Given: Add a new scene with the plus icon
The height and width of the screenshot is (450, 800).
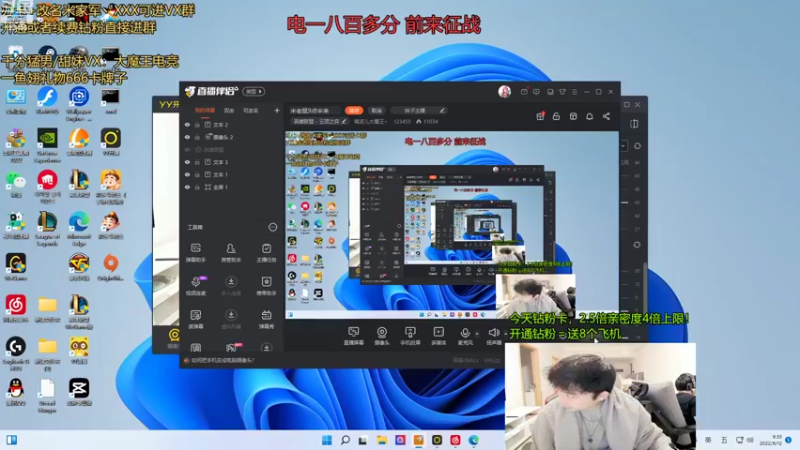Looking at the screenshot, I should point(277,110).
